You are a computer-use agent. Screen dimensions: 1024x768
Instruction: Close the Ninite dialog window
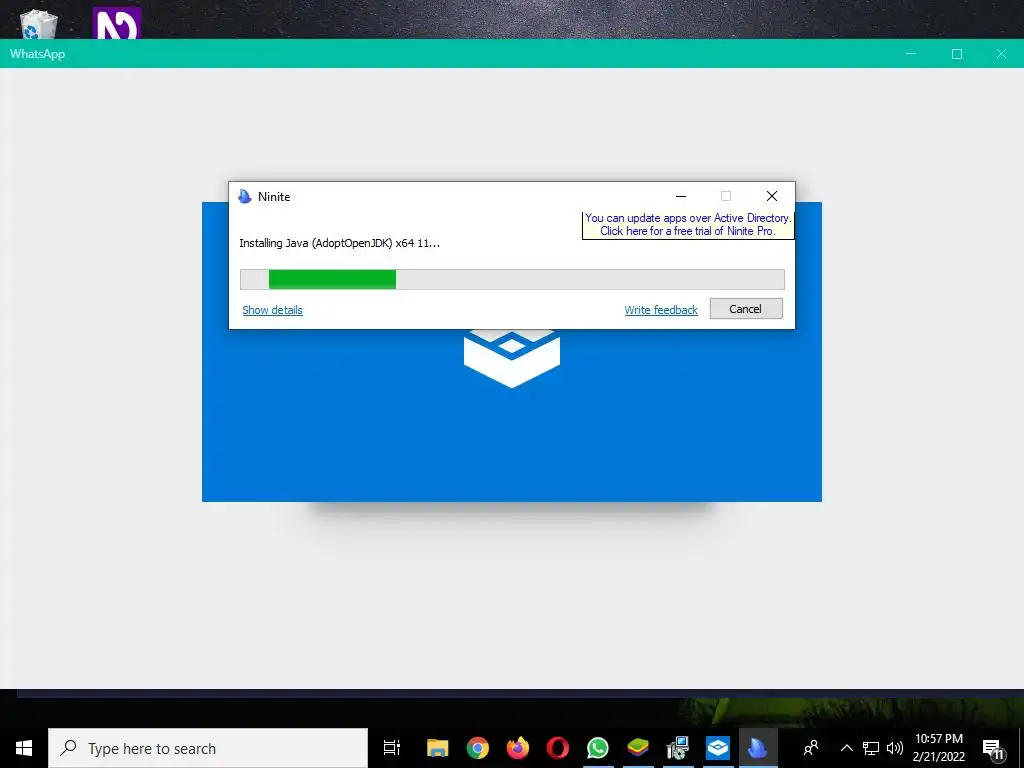pyautogui.click(x=771, y=196)
